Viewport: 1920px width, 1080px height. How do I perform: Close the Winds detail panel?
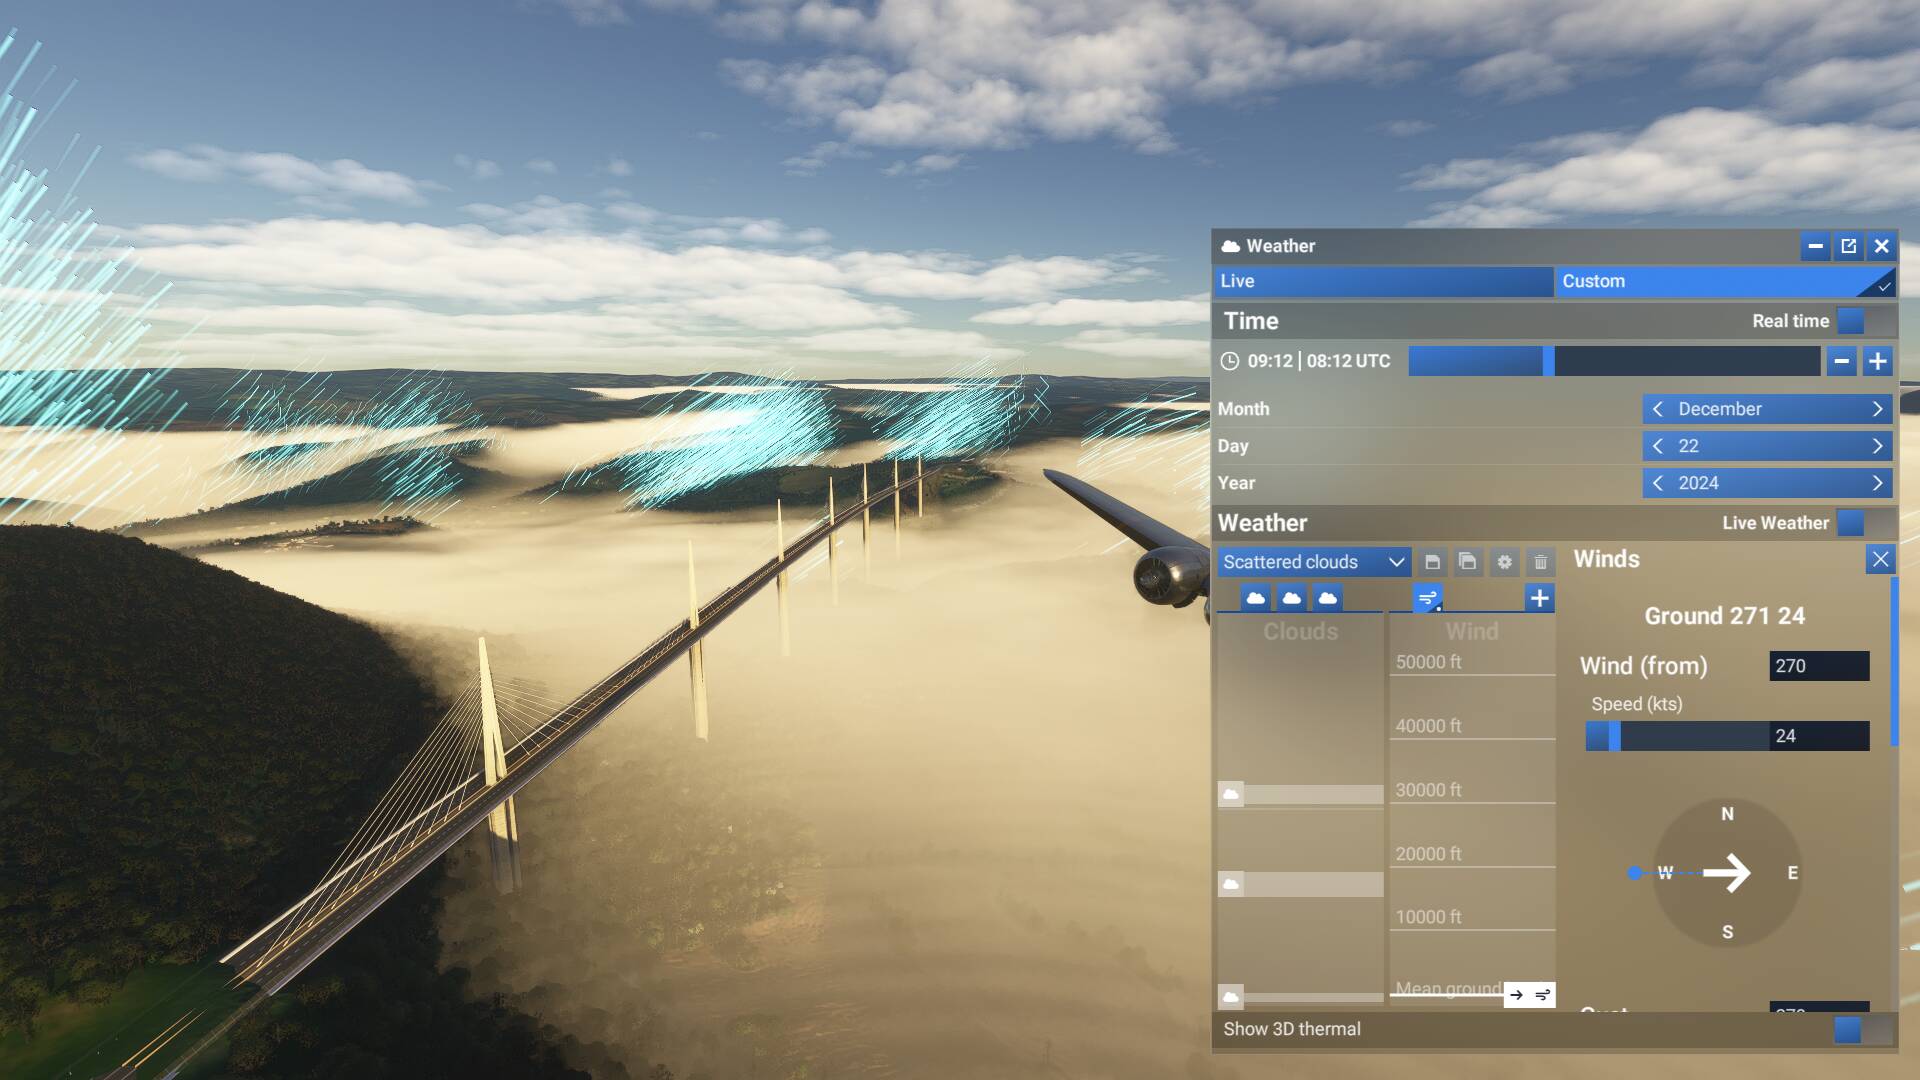(1880, 559)
